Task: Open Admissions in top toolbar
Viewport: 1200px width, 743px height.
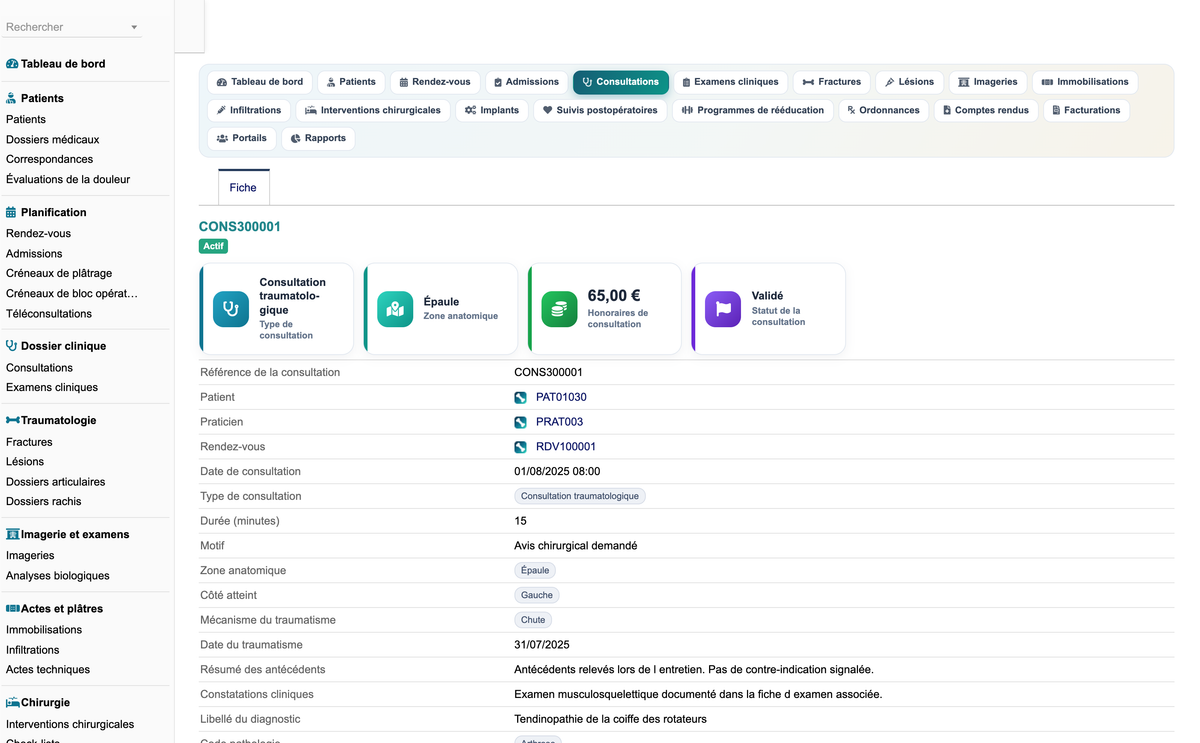Action: point(526,82)
